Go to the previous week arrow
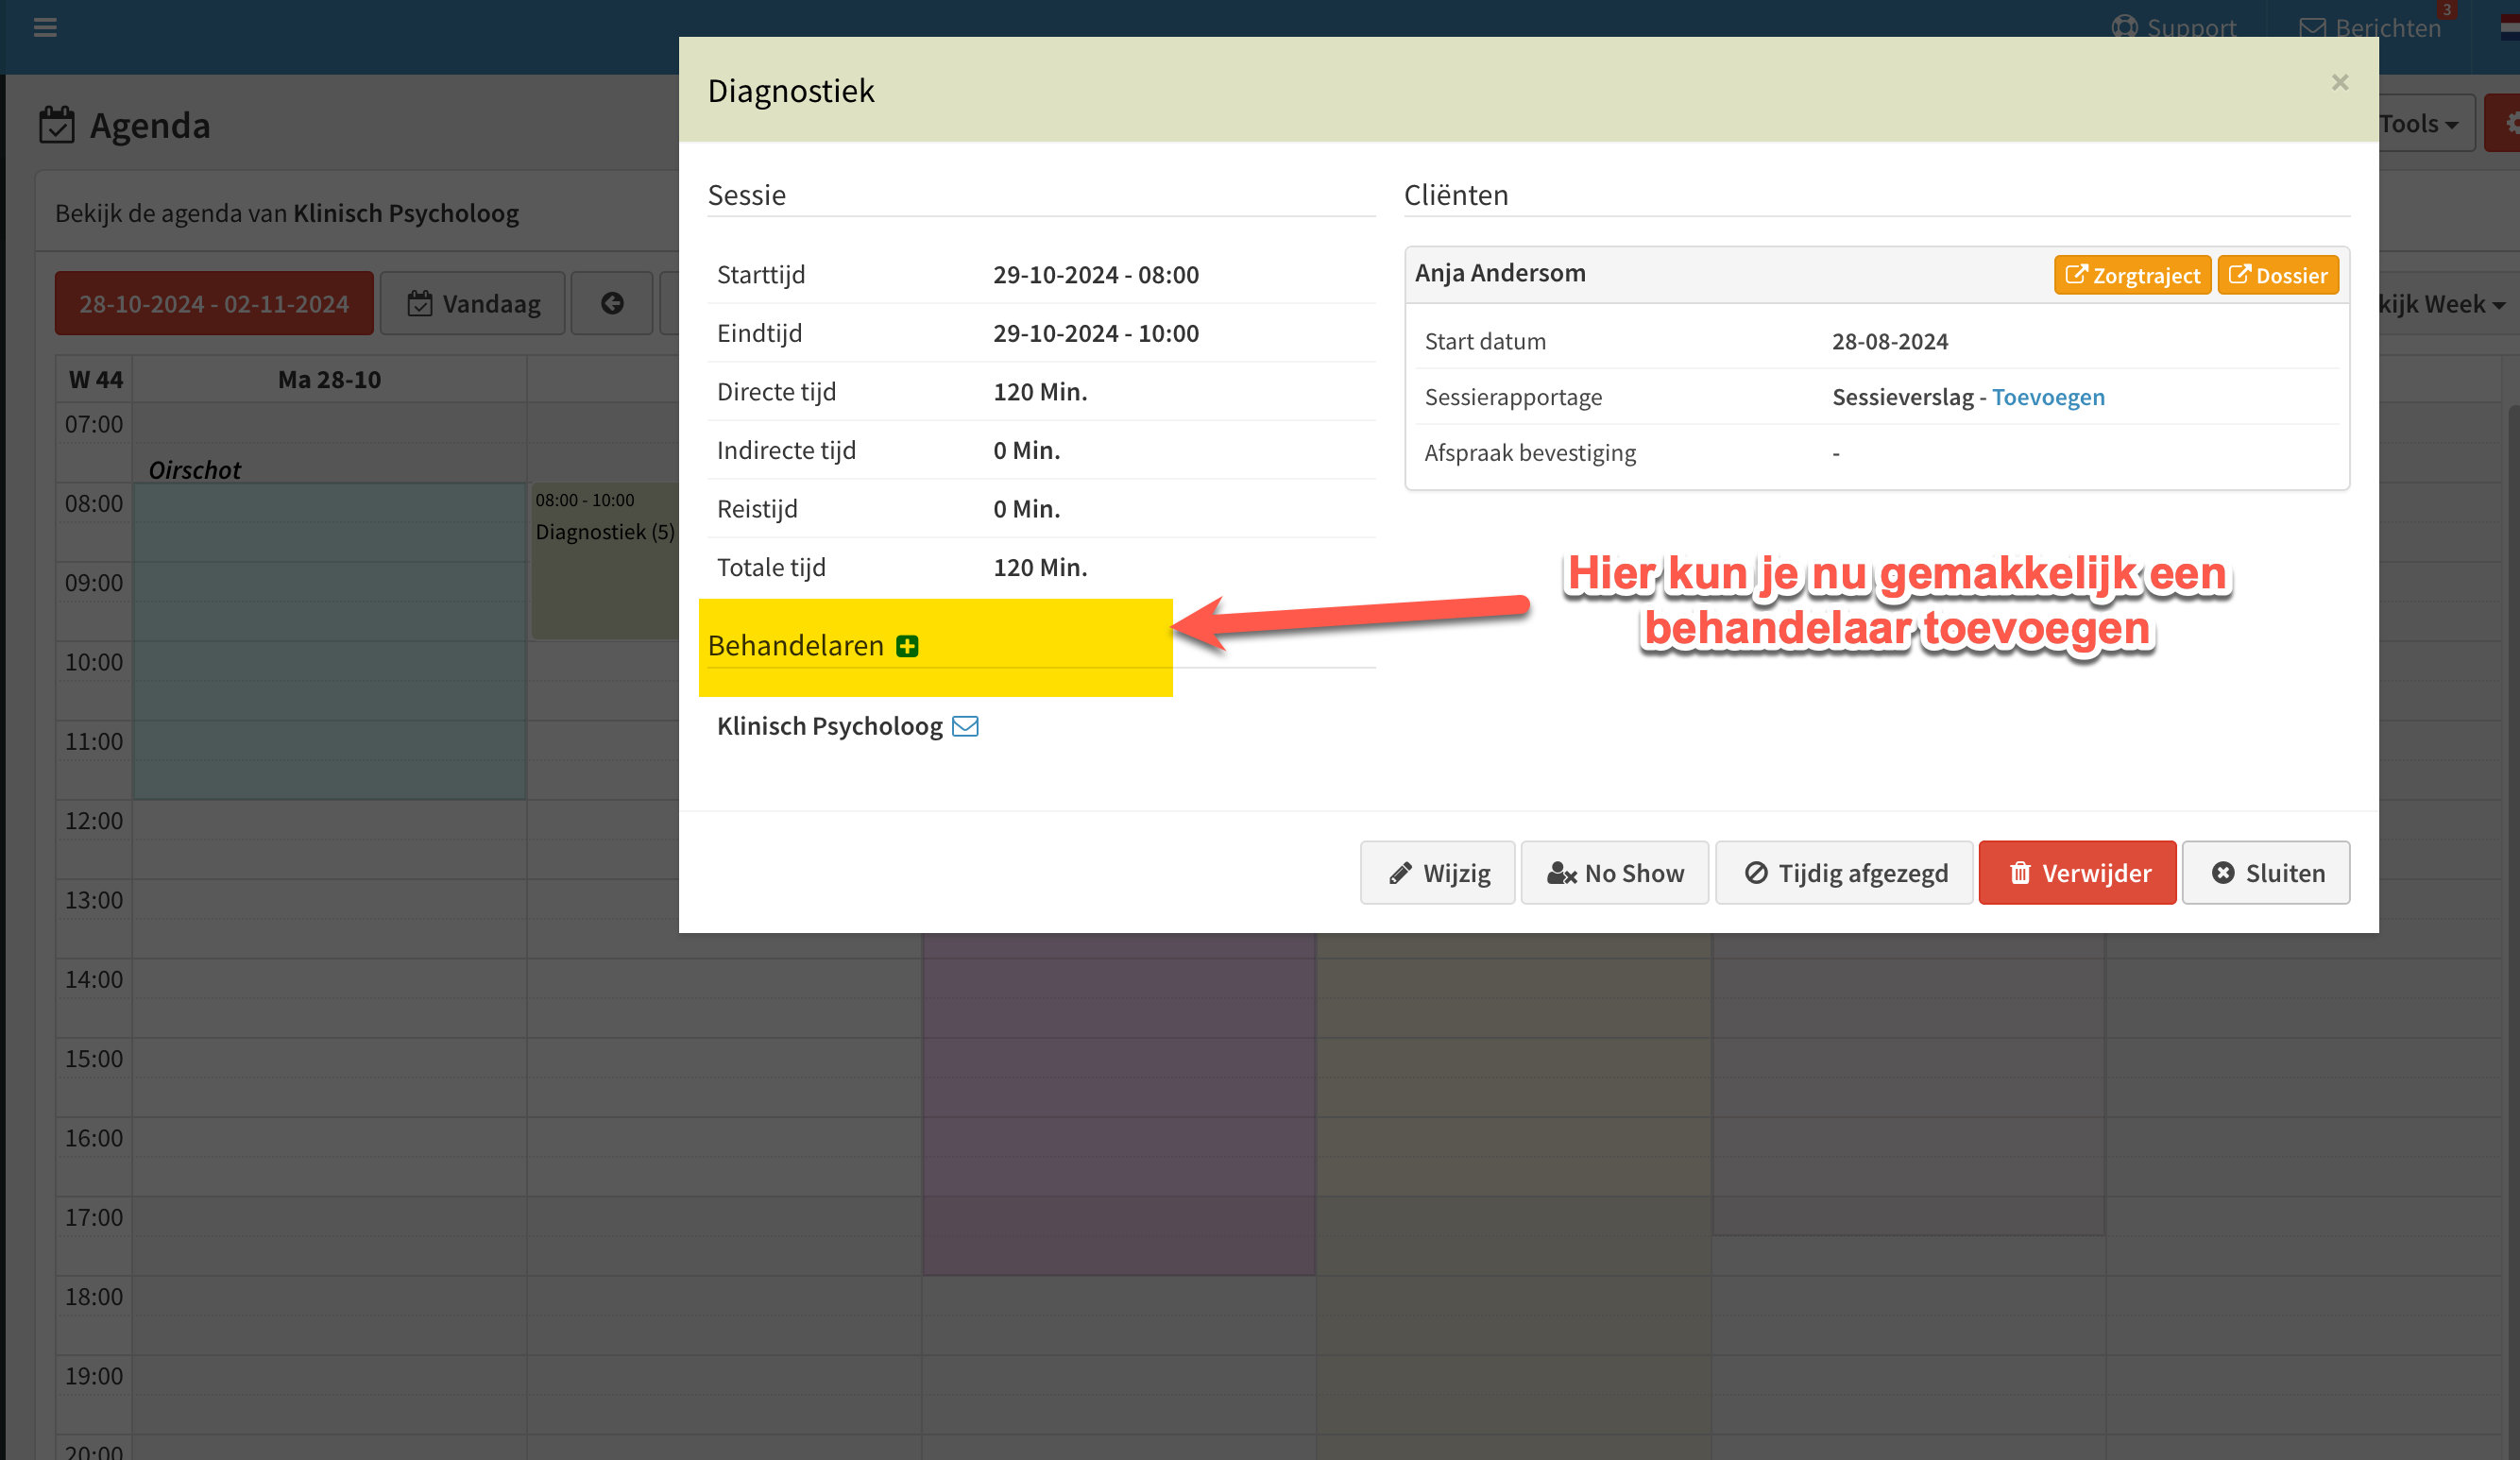Screen dimensions: 2520x1460 [x=612, y=303]
